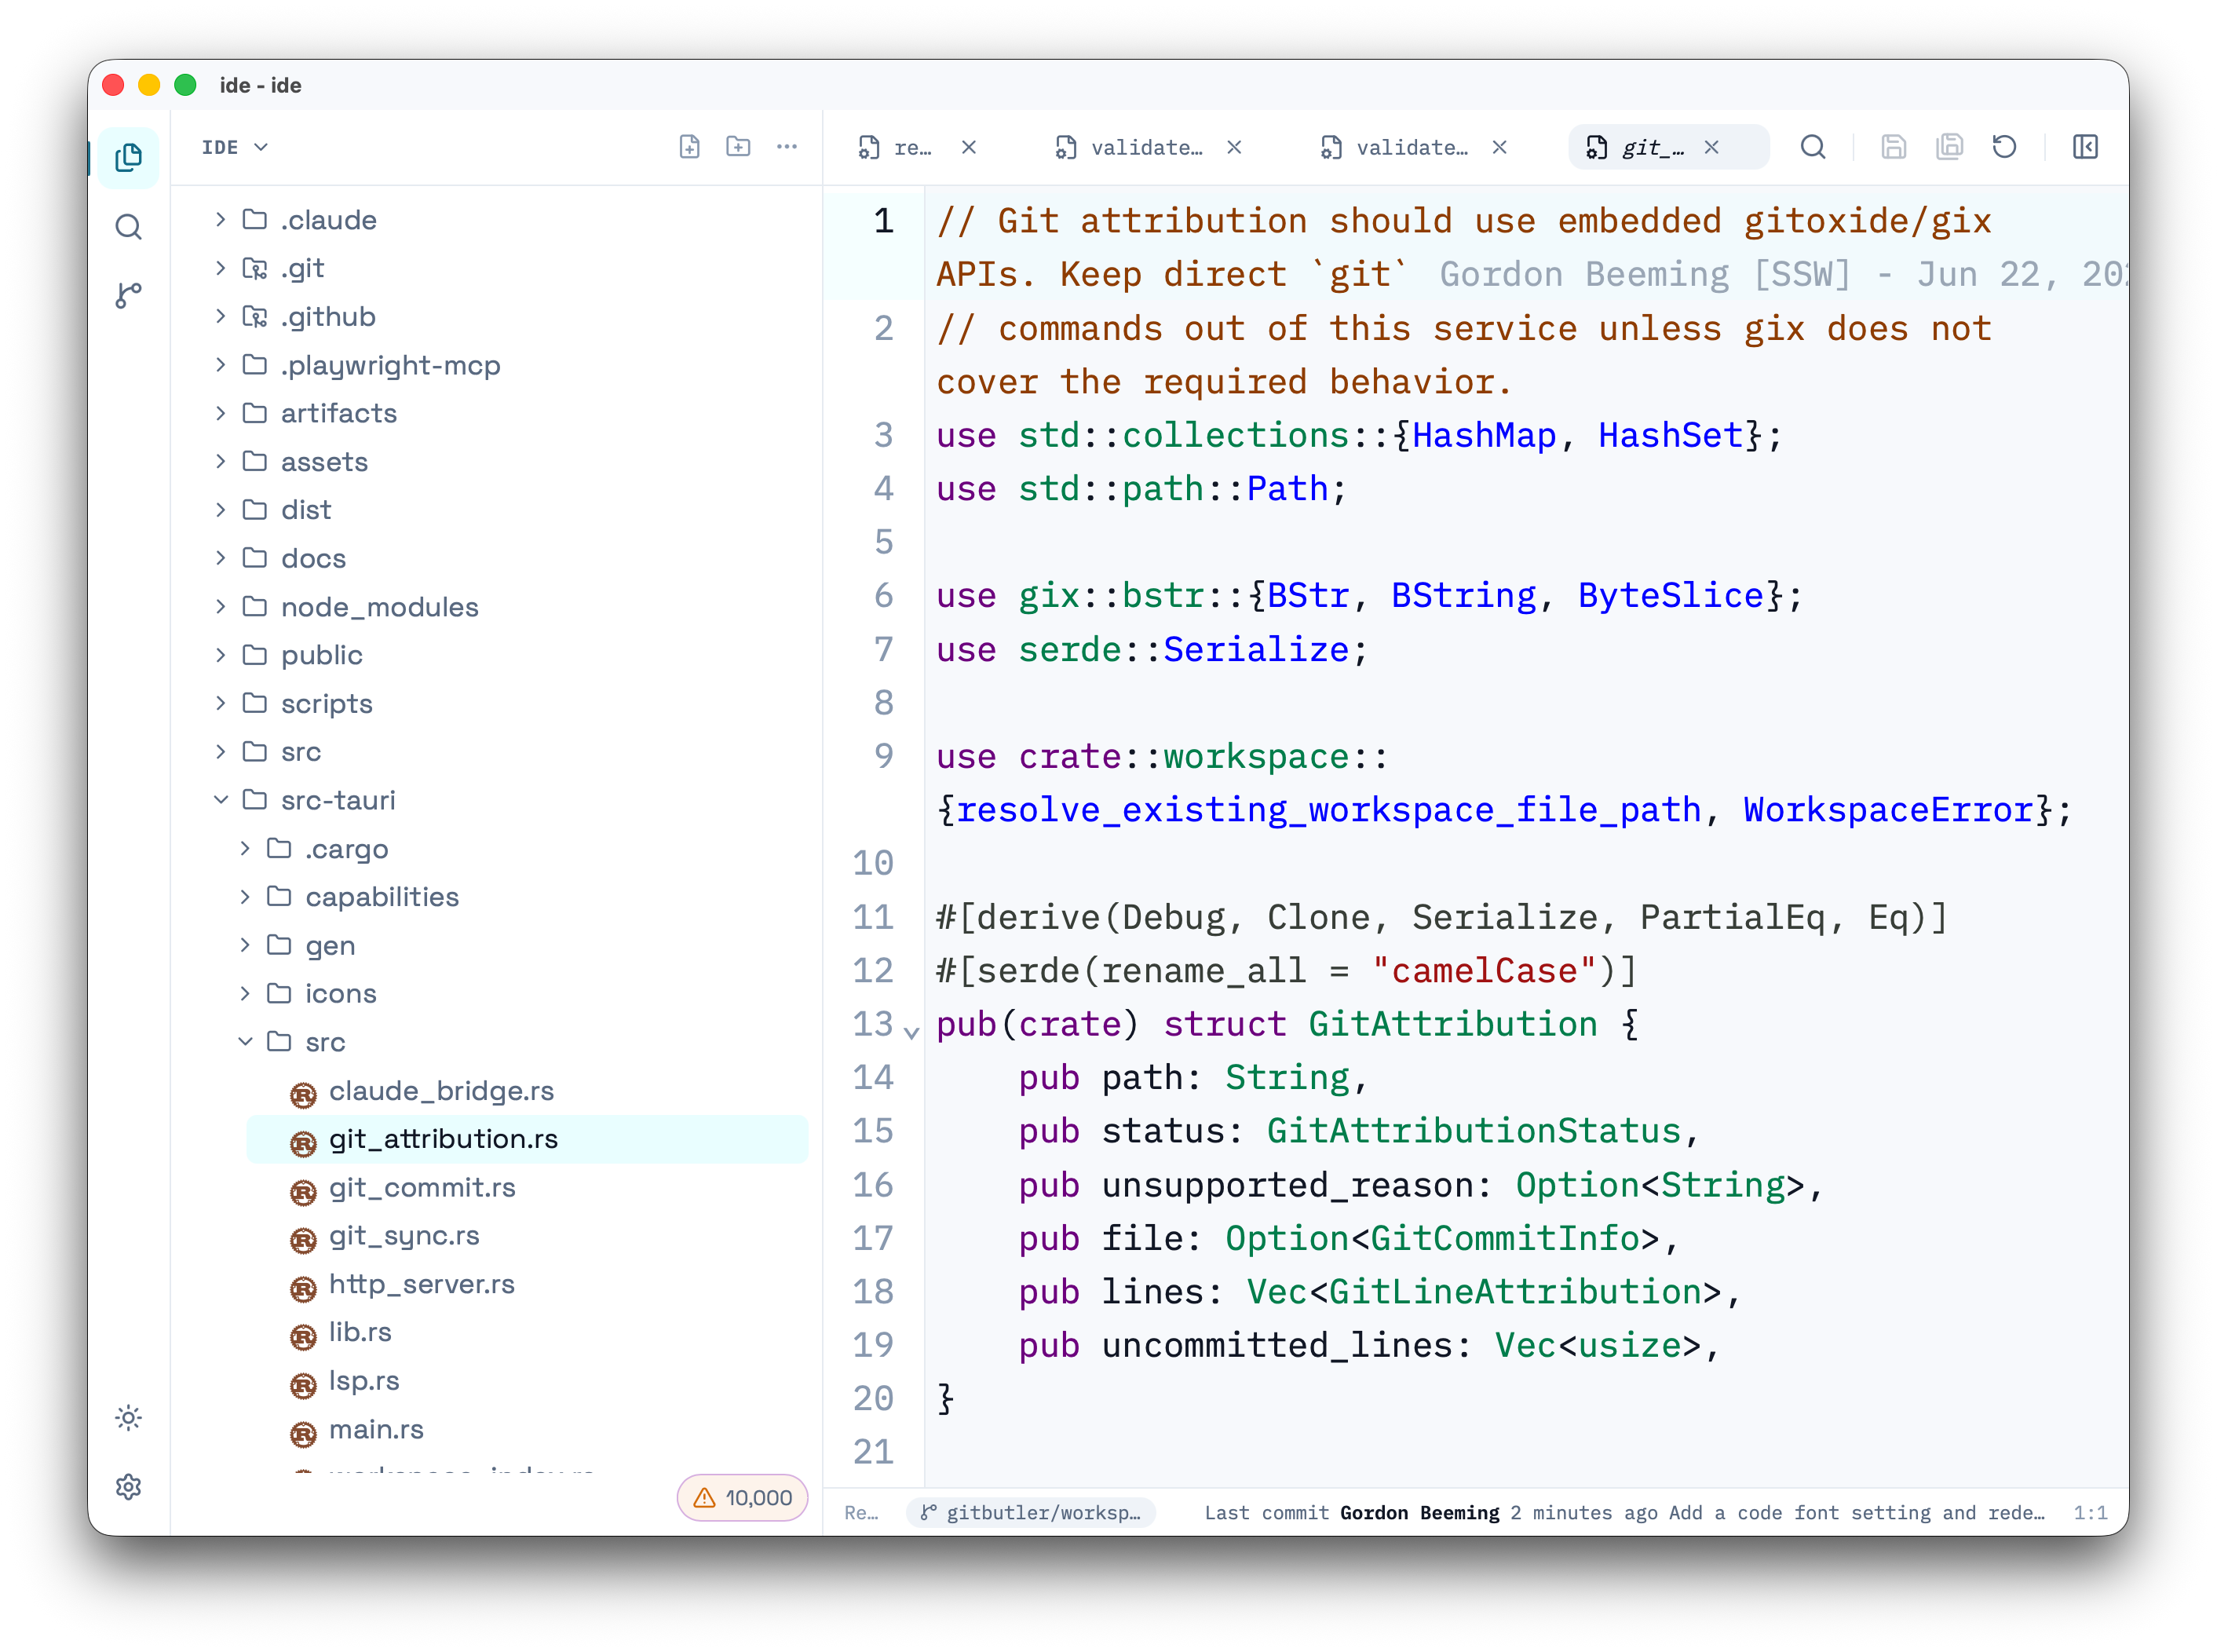Viewport: 2217px width, 1652px height.
Task: Expand the node_modules folder
Action: click(220, 606)
